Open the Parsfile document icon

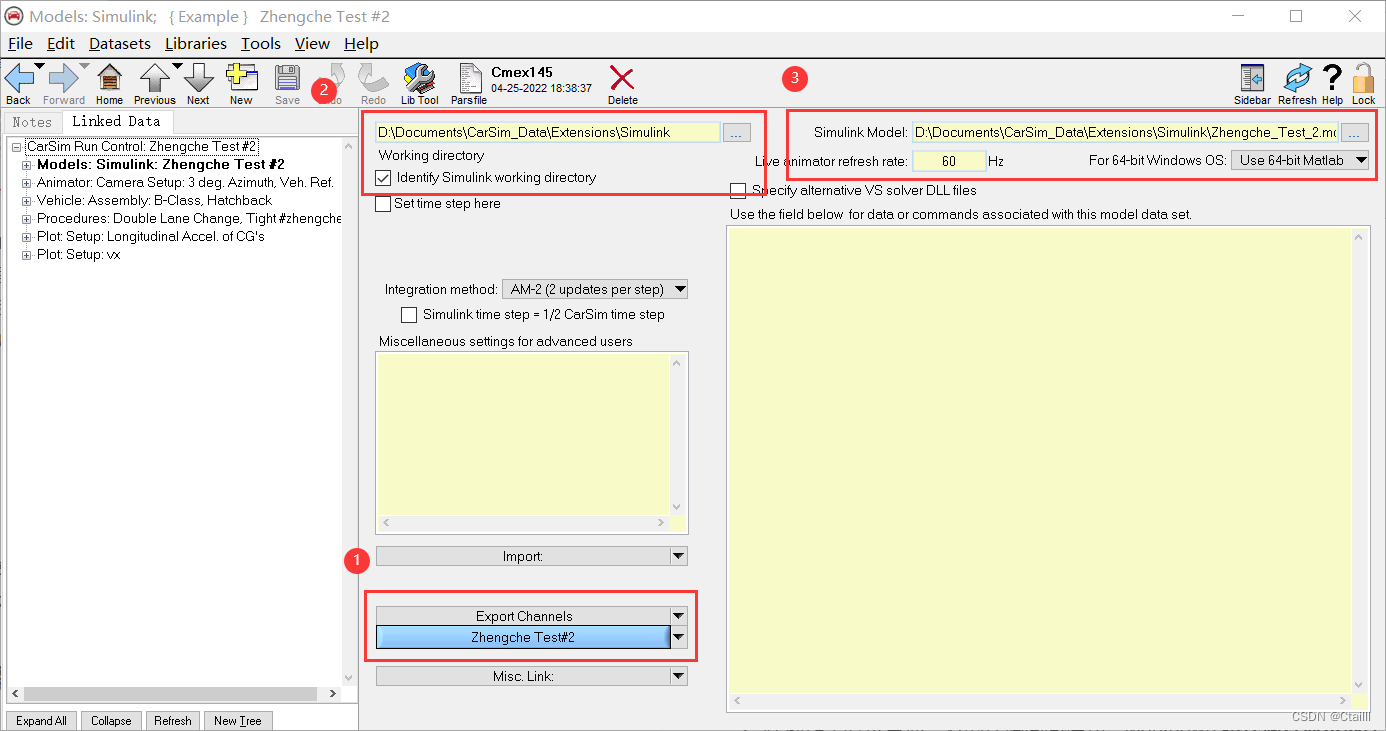[469, 78]
